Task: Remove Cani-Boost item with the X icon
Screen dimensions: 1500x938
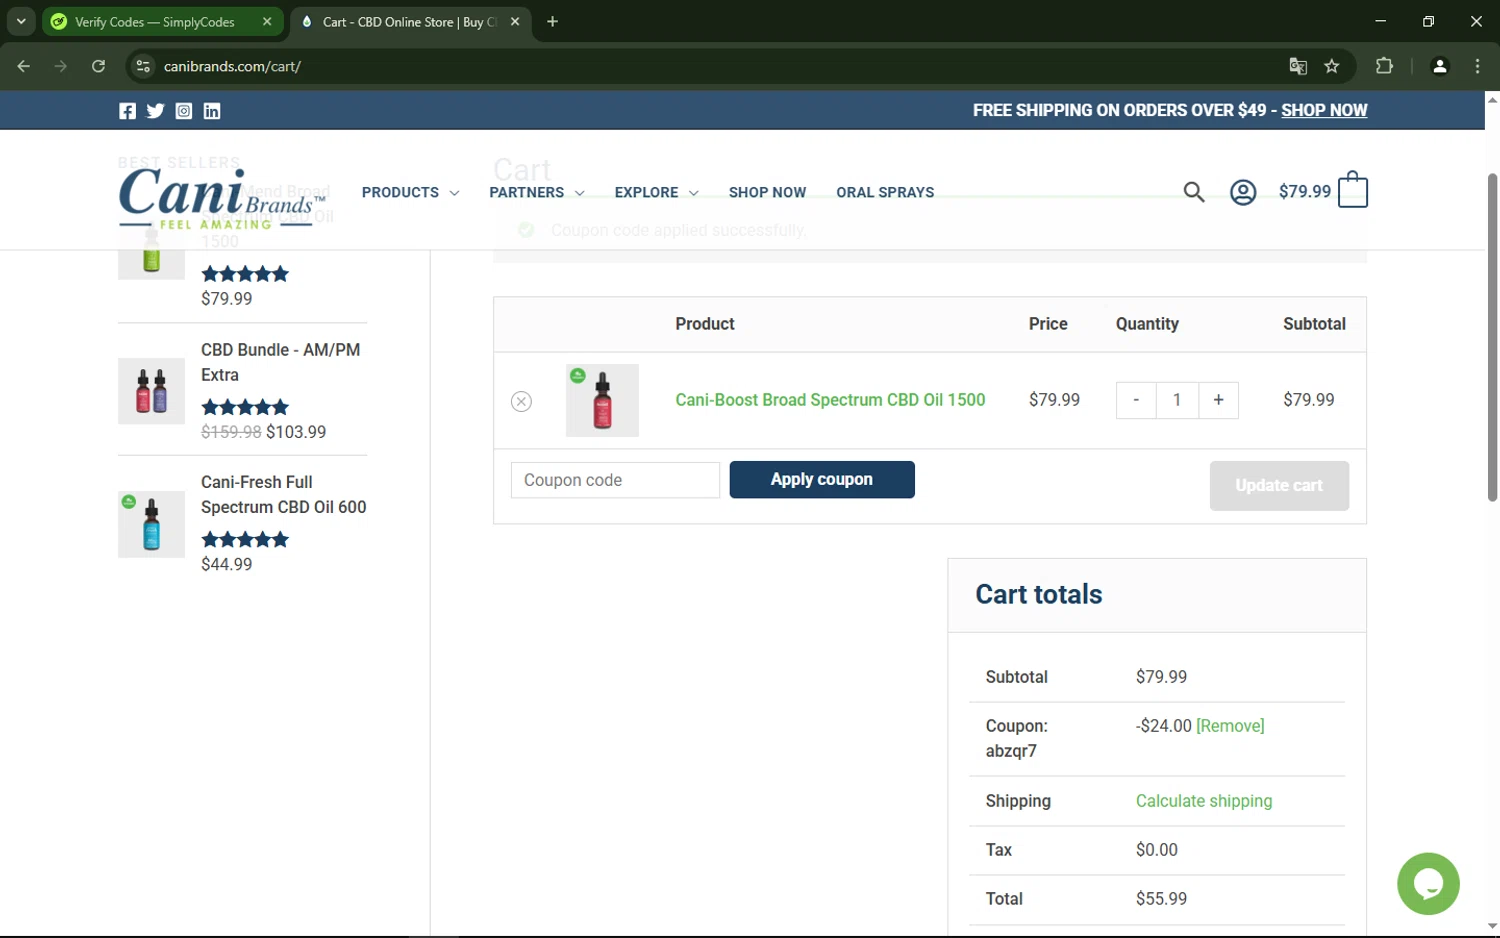Action: 521,401
